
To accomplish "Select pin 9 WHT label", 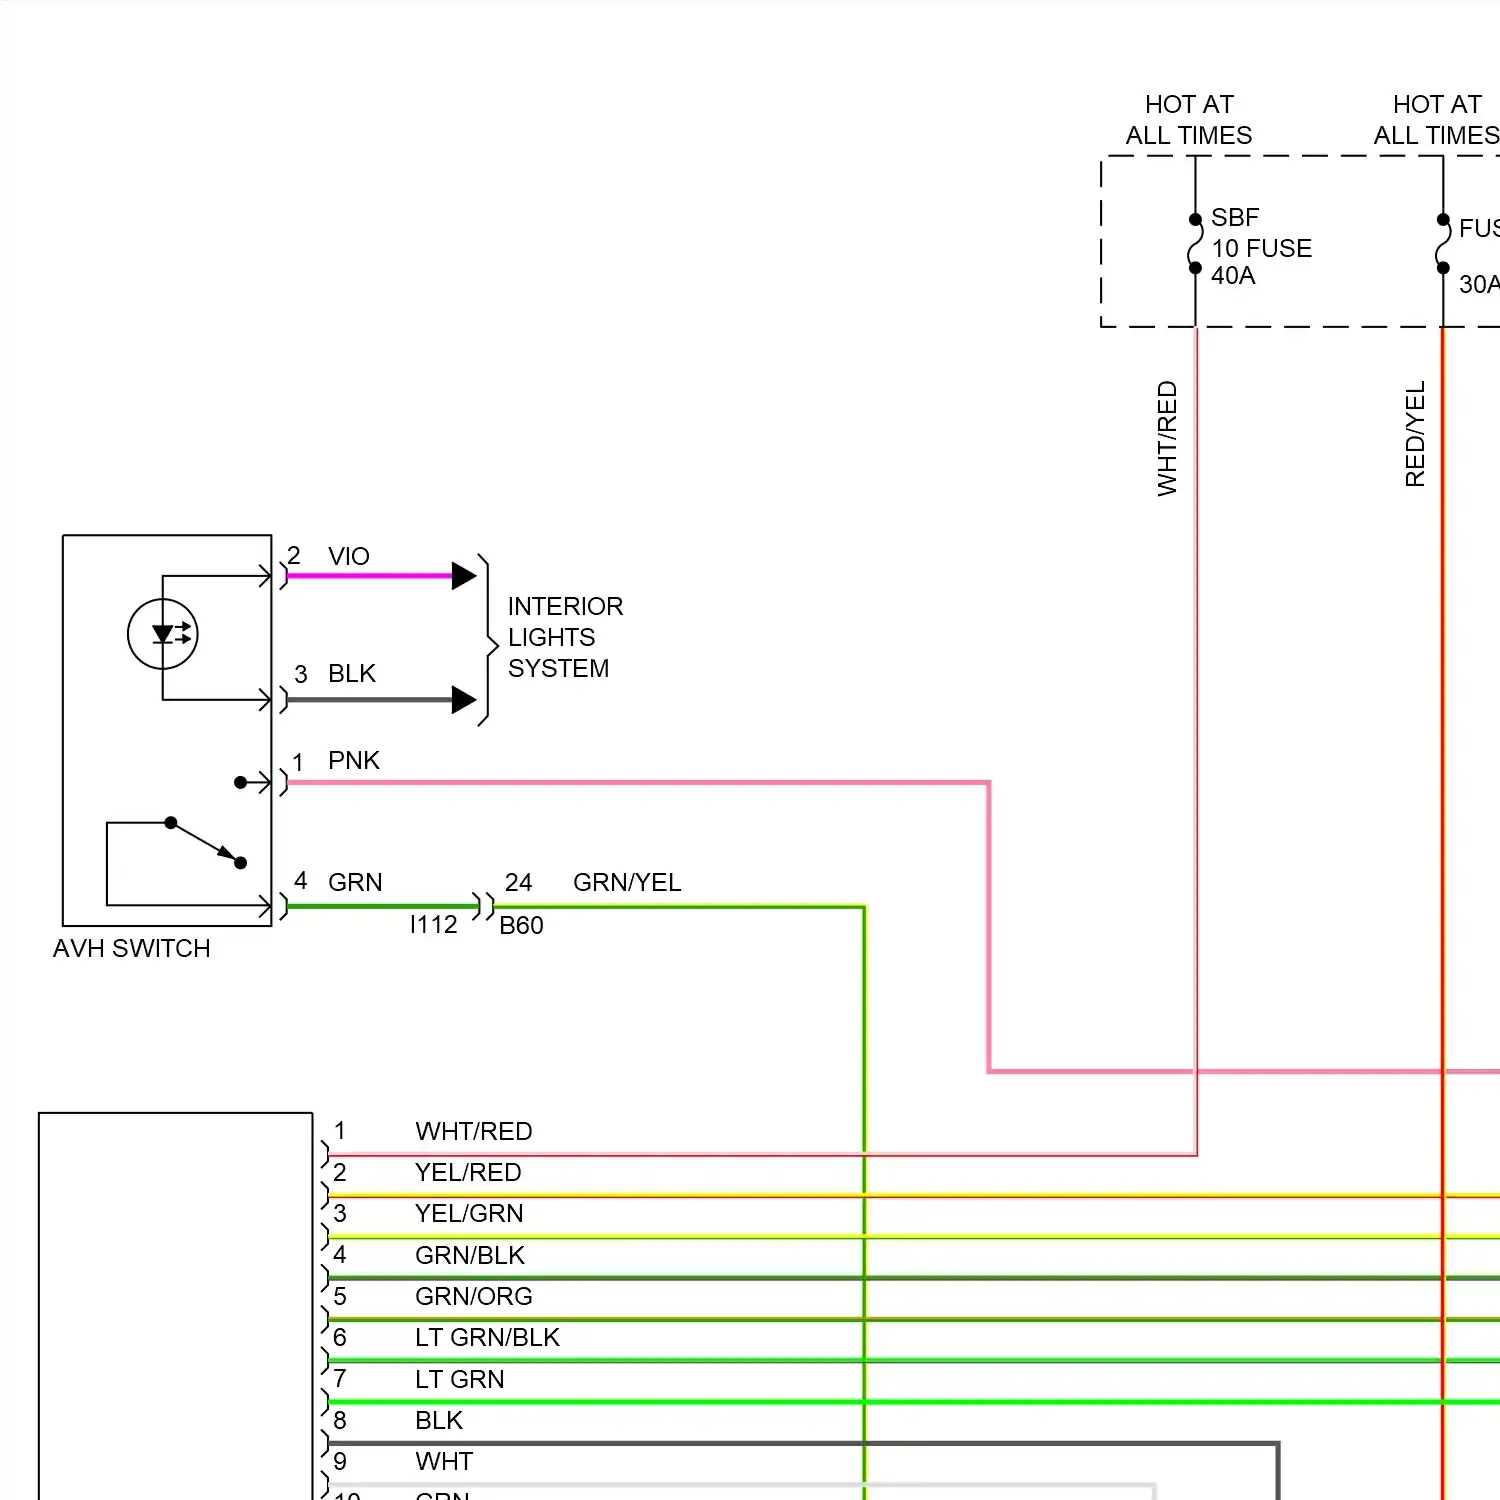I will click(x=444, y=1461).
